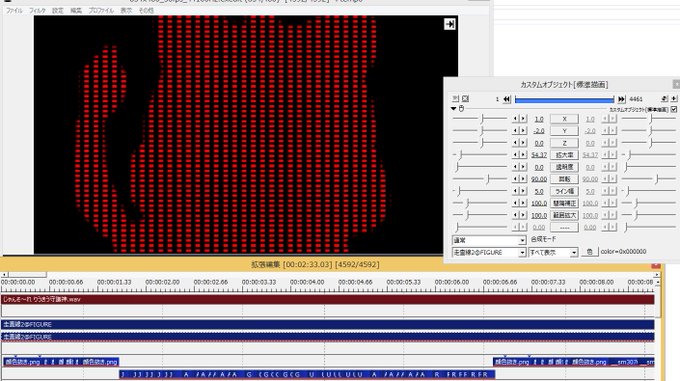Click the first icon at settings dialog top-left
680x381 pixels.
(x=455, y=99)
